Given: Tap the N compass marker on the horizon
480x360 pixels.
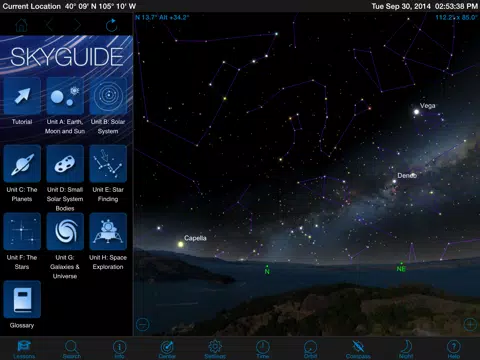Looking at the screenshot, I should pos(267,271).
